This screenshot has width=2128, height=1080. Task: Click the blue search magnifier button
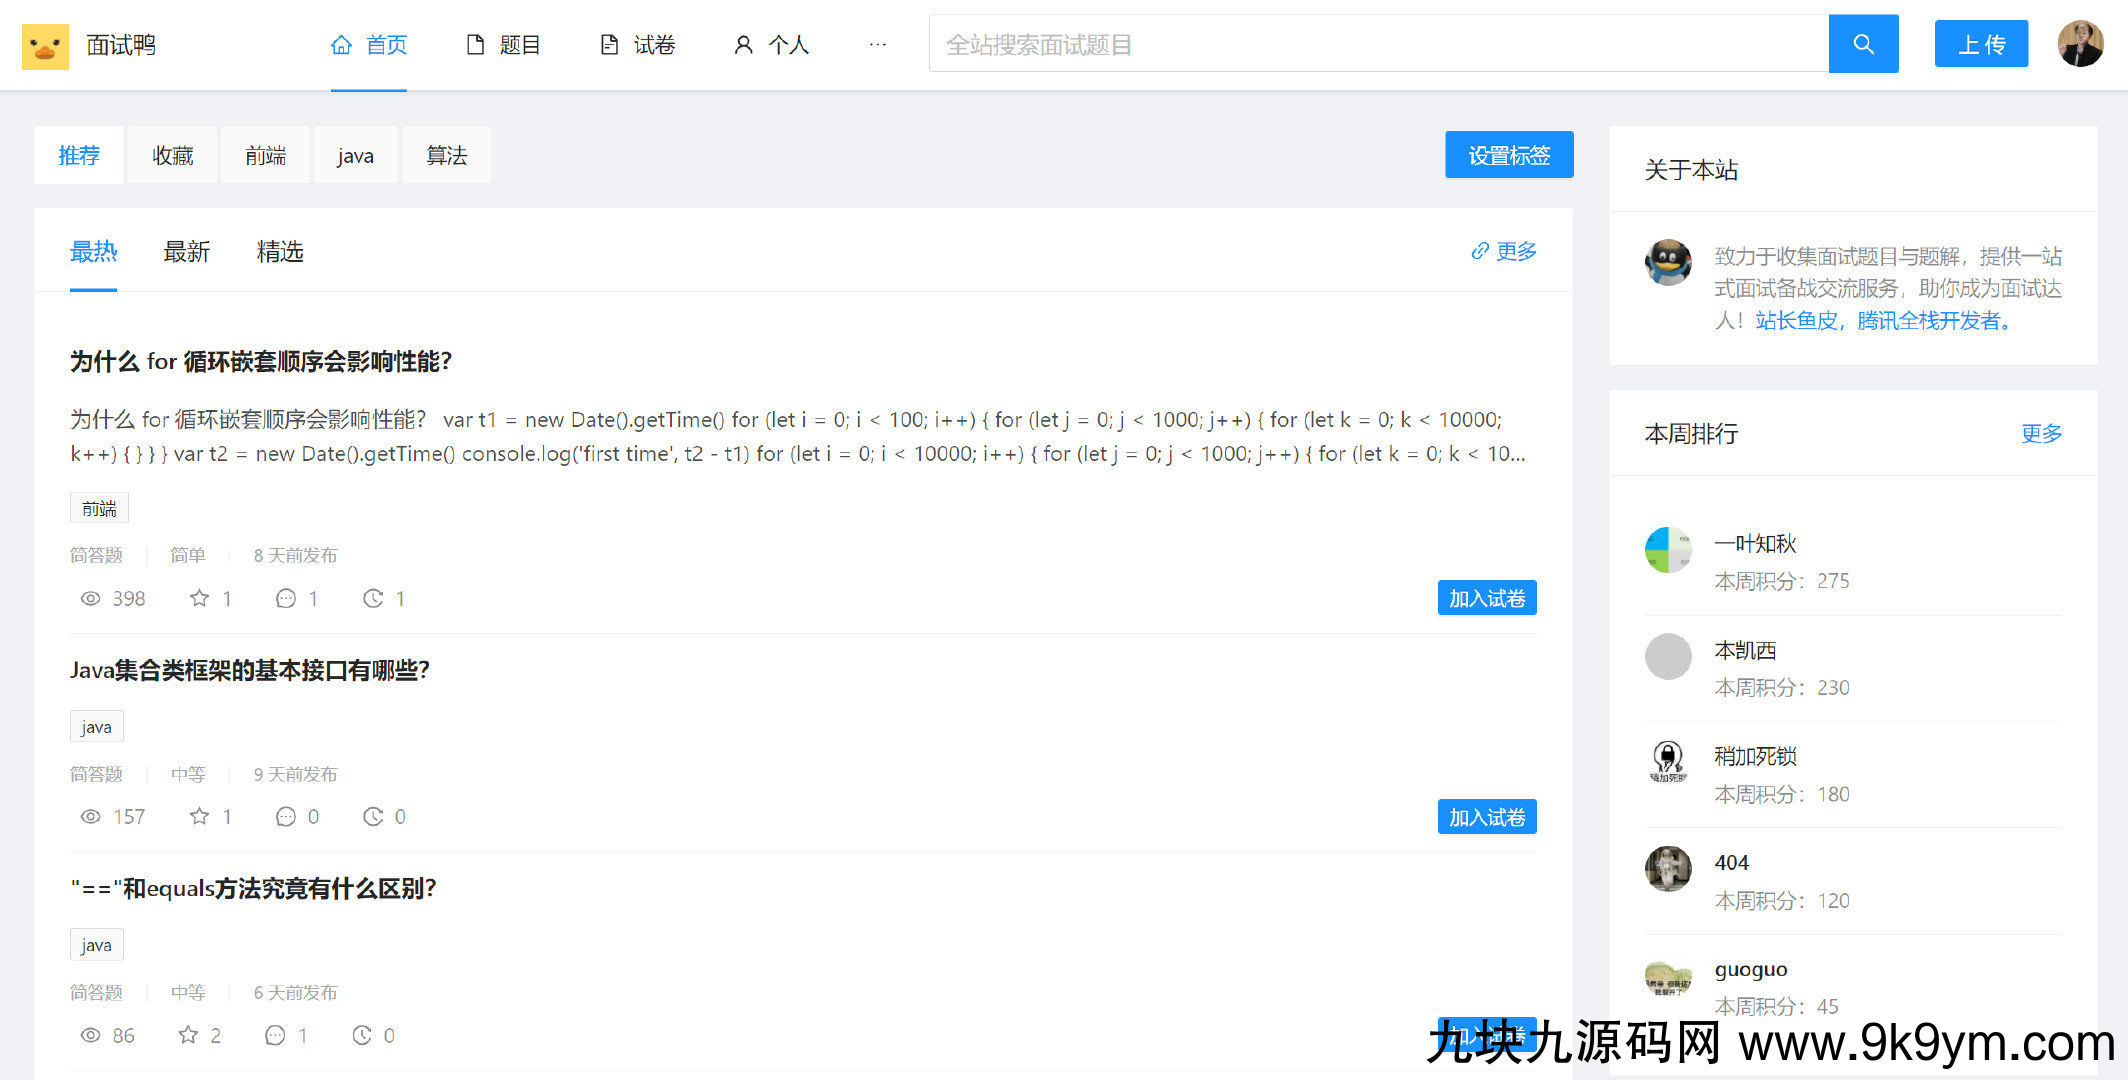(1862, 44)
